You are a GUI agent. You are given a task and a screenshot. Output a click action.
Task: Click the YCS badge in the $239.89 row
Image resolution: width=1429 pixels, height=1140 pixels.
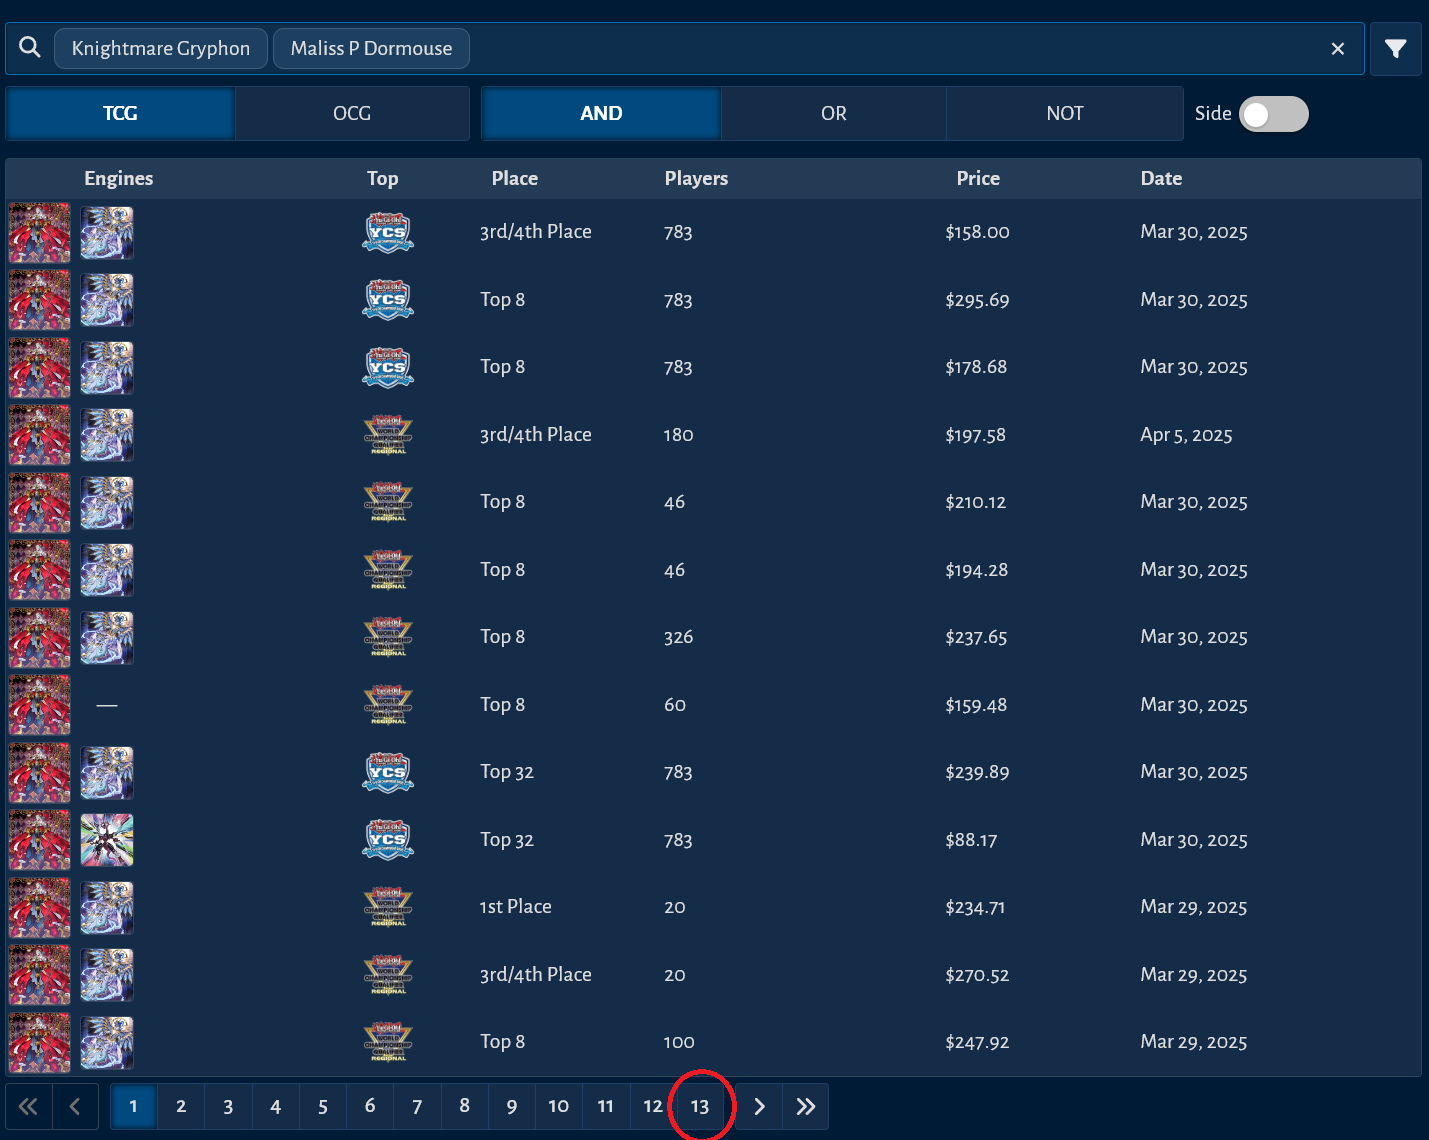[x=388, y=772]
